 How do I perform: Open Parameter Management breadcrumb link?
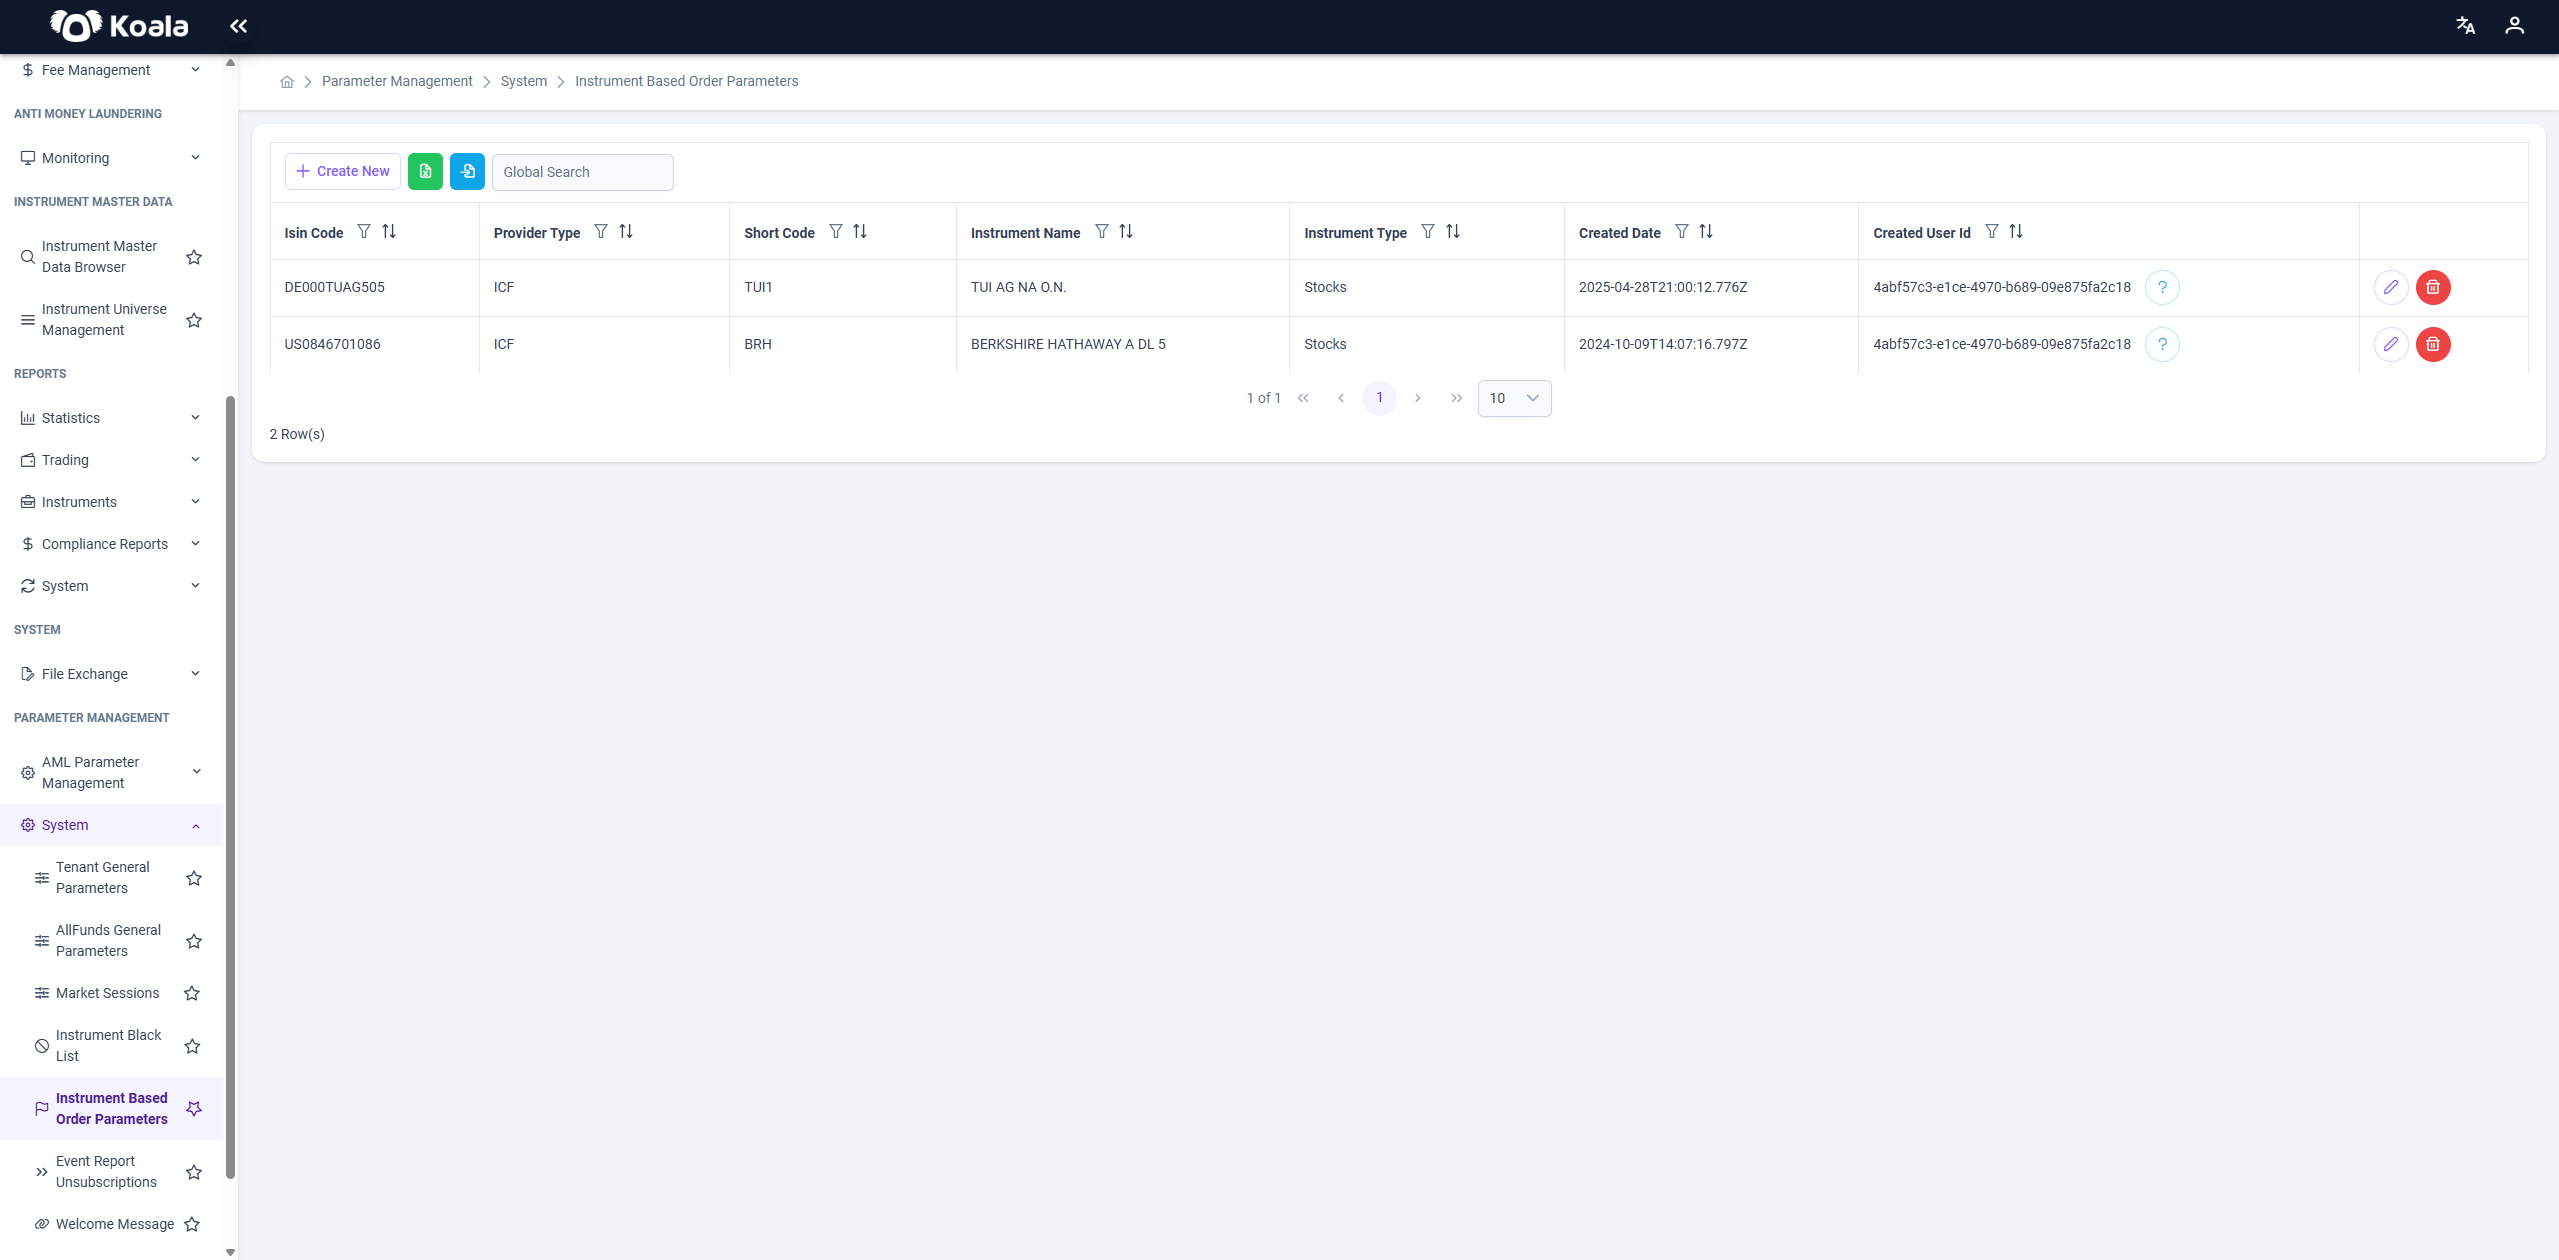[397, 81]
